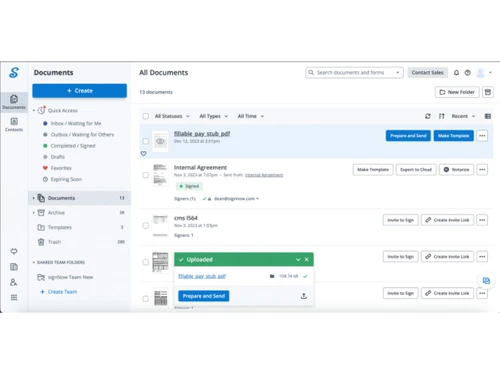Open more options for Internal Agreement
The image size is (500, 375).
pyautogui.click(x=482, y=170)
